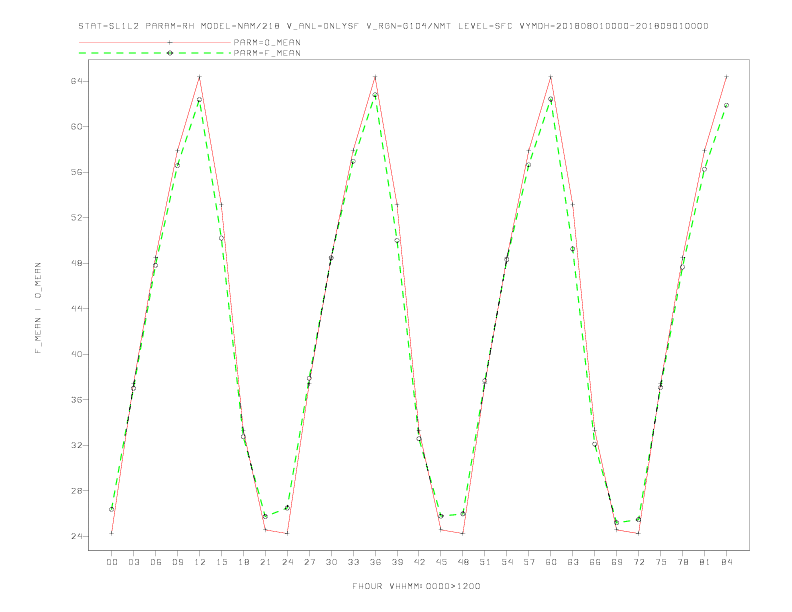Click the PARM=O_MEAN legend label
792x612 pixels.
coord(267,42)
